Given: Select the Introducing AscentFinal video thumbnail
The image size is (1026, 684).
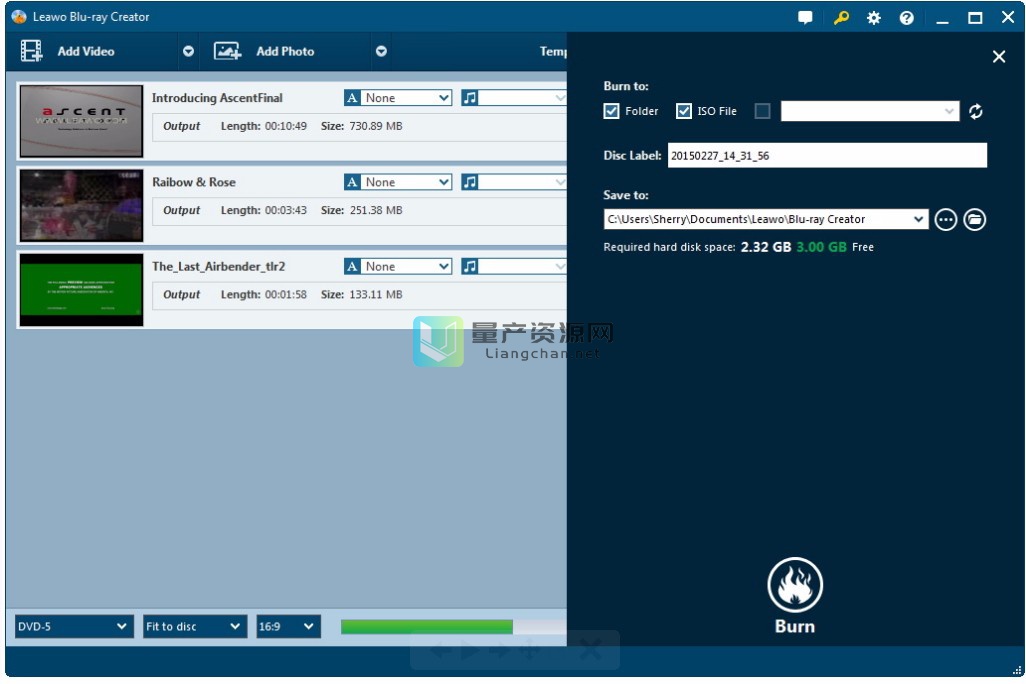Looking at the screenshot, I should [81, 121].
